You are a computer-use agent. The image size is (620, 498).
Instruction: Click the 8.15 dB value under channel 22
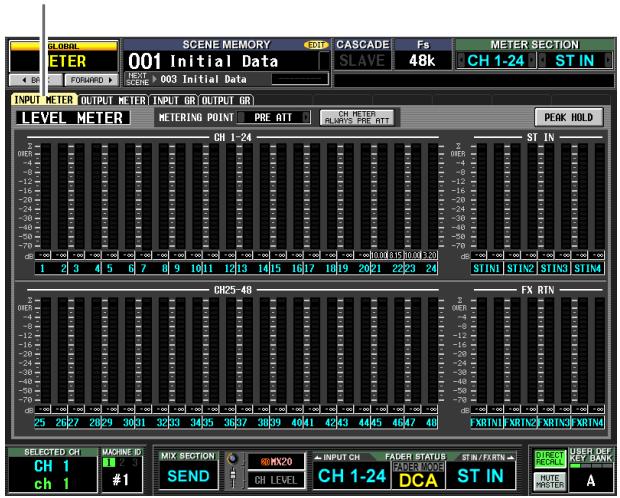(x=396, y=255)
